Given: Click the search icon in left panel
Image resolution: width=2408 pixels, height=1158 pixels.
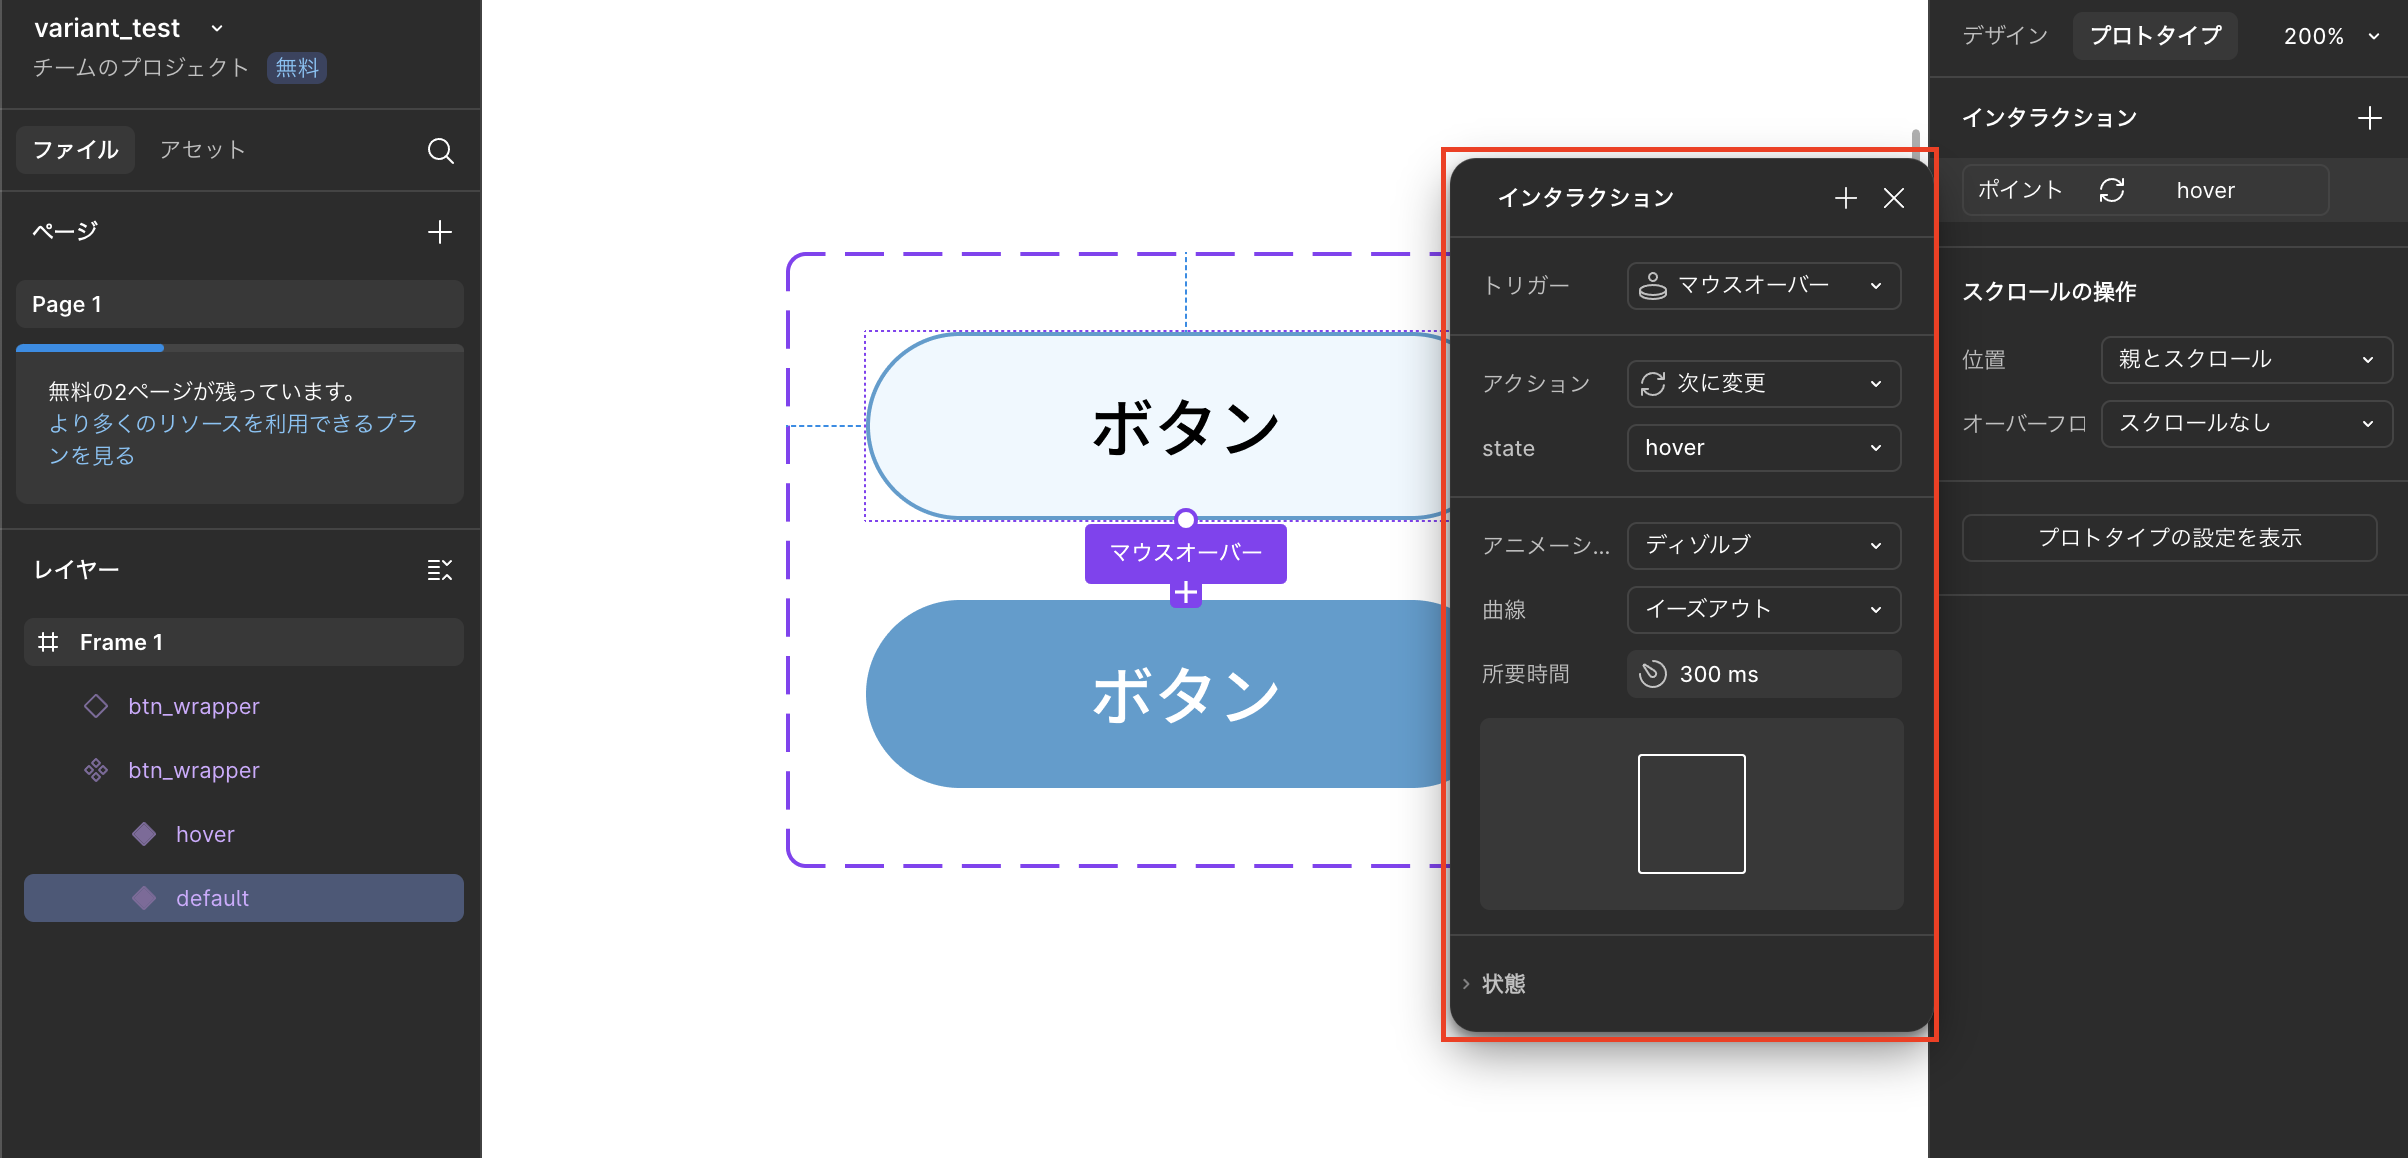Looking at the screenshot, I should tap(440, 150).
